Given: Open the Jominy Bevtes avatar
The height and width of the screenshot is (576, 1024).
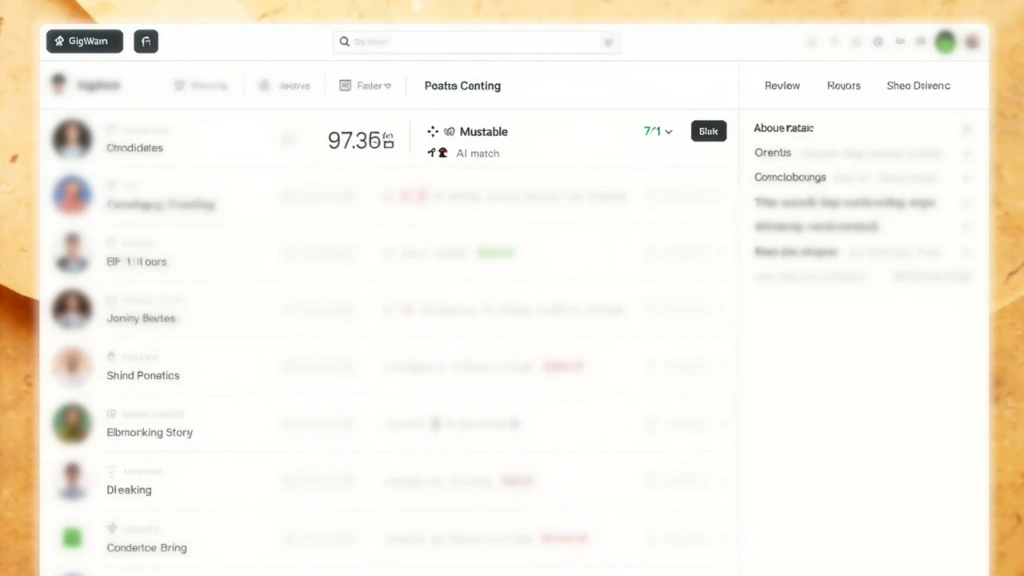Looking at the screenshot, I should [x=72, y=309].
